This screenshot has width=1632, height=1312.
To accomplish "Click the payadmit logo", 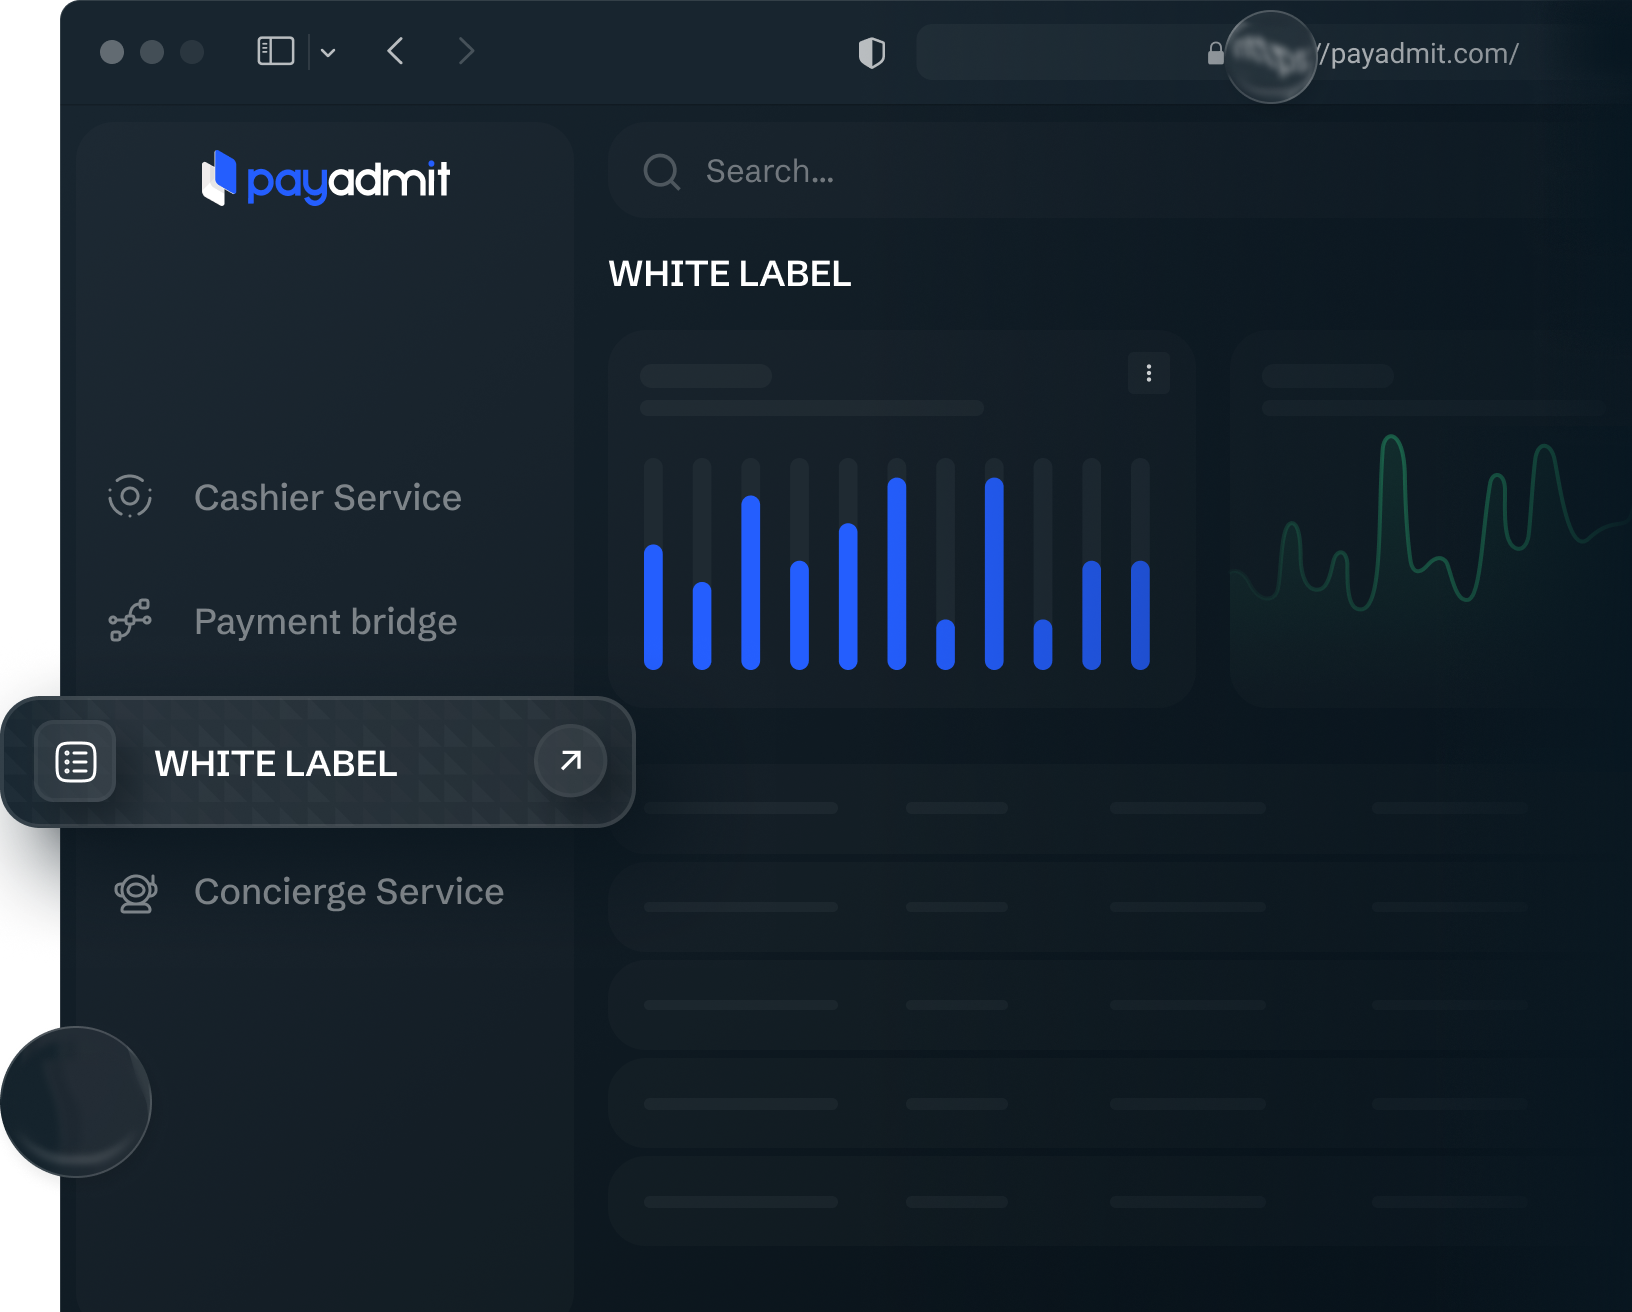I will [326, 179].
